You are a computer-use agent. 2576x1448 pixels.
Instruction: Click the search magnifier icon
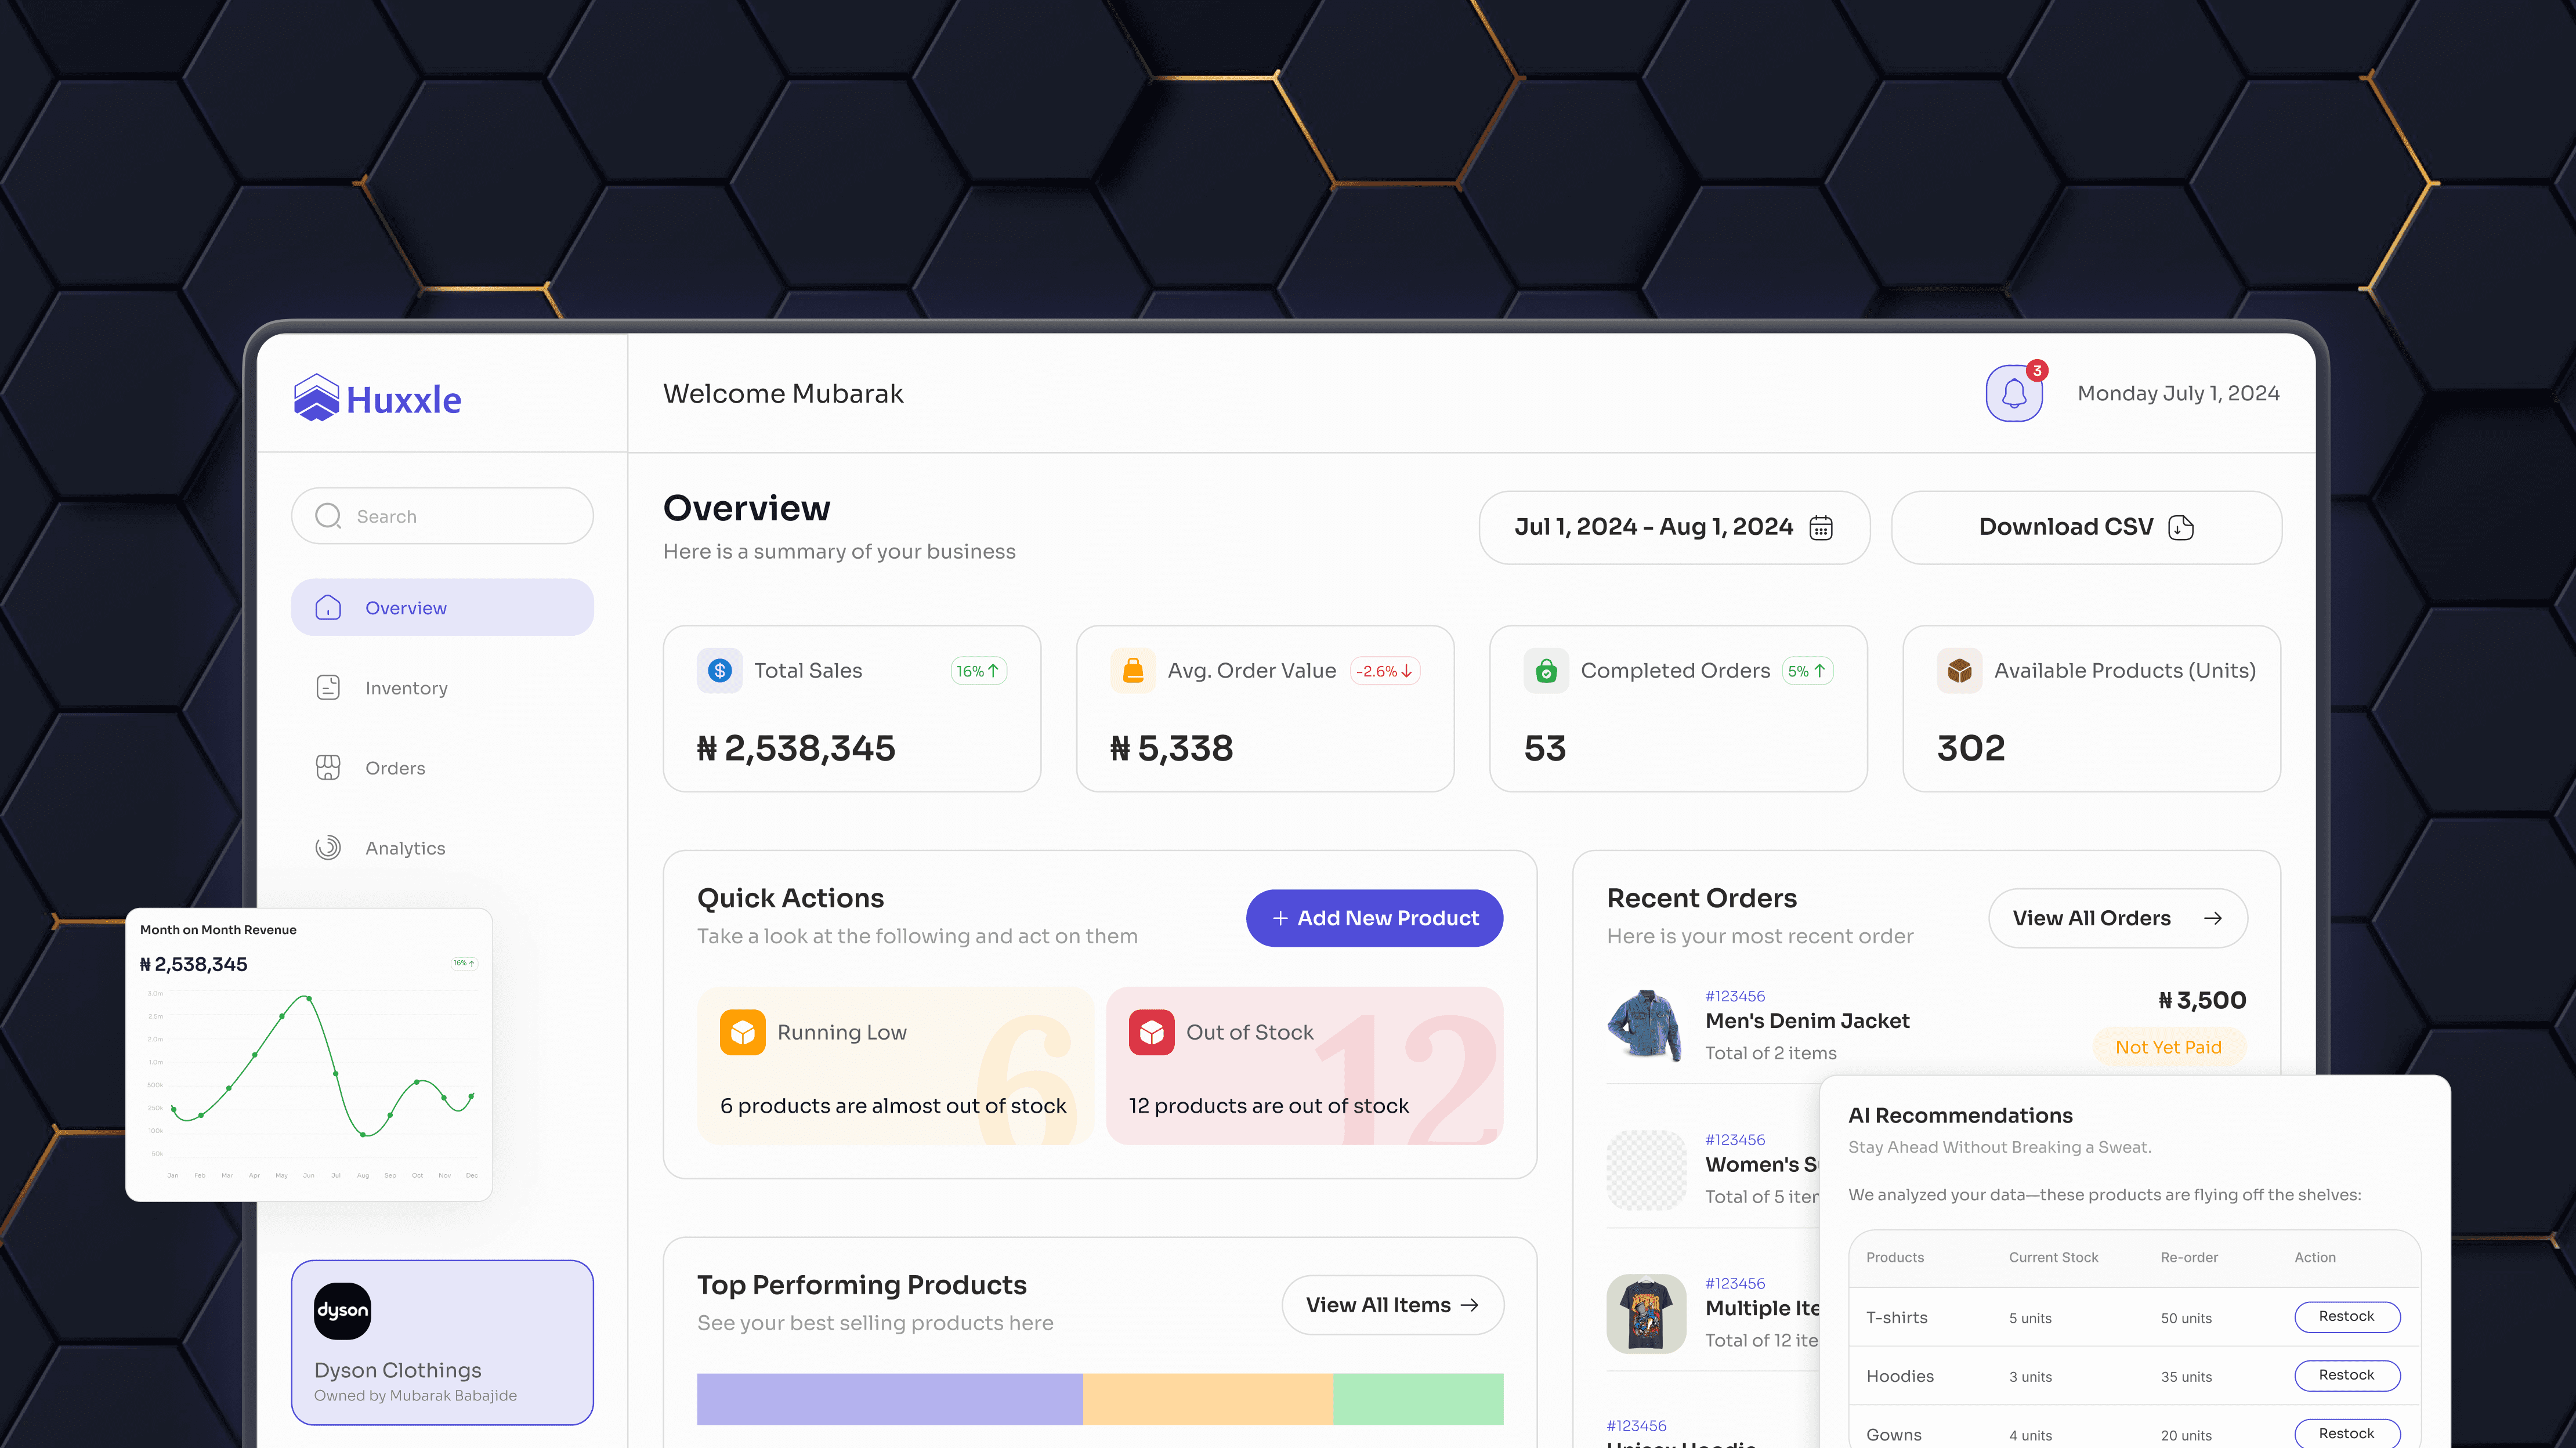pyautogui.click(x=328, y=516)
